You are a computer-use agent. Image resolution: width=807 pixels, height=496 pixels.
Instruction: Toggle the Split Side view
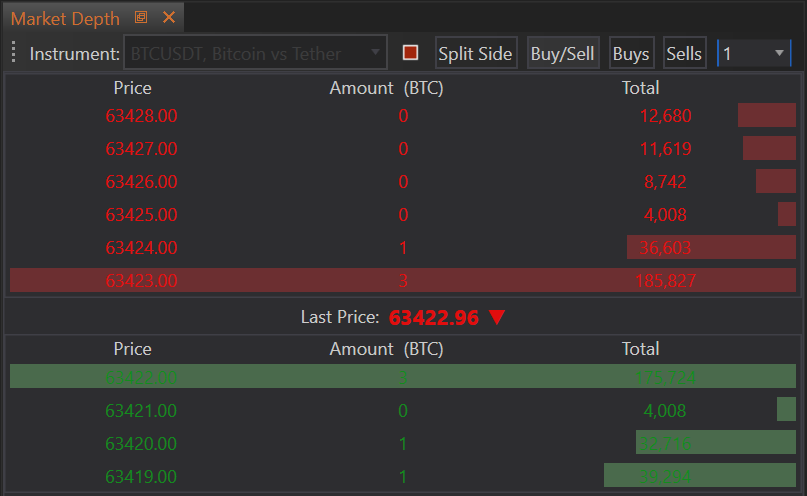click(475, 54)
